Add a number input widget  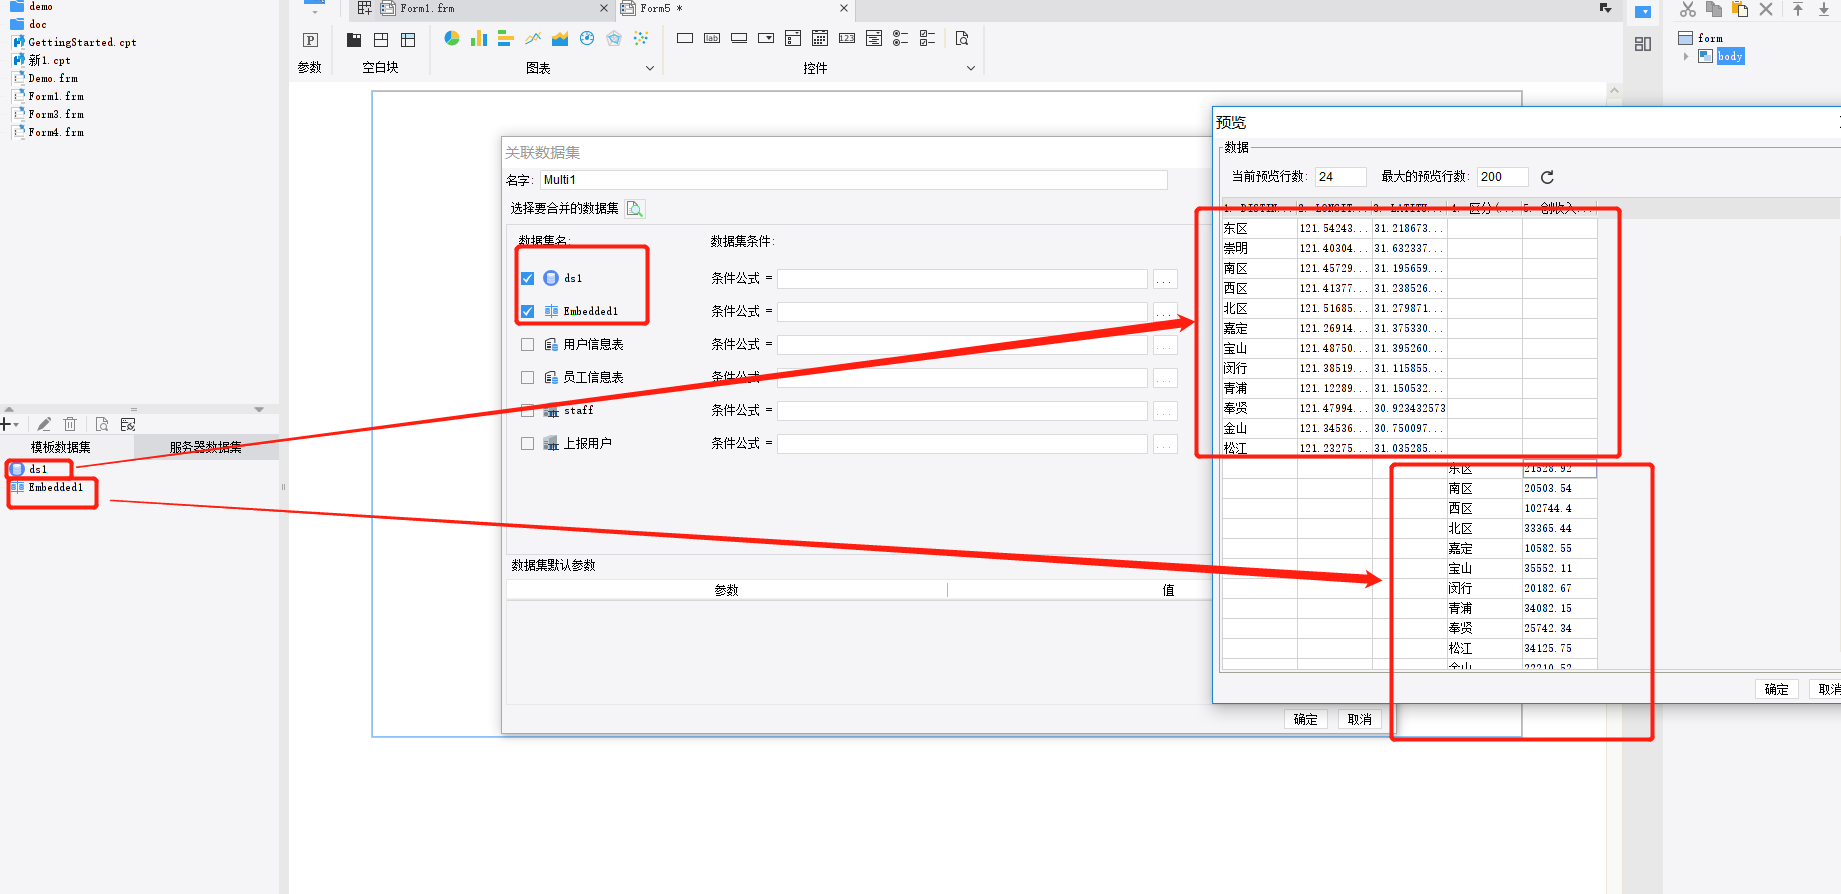[x=847, y=38]
